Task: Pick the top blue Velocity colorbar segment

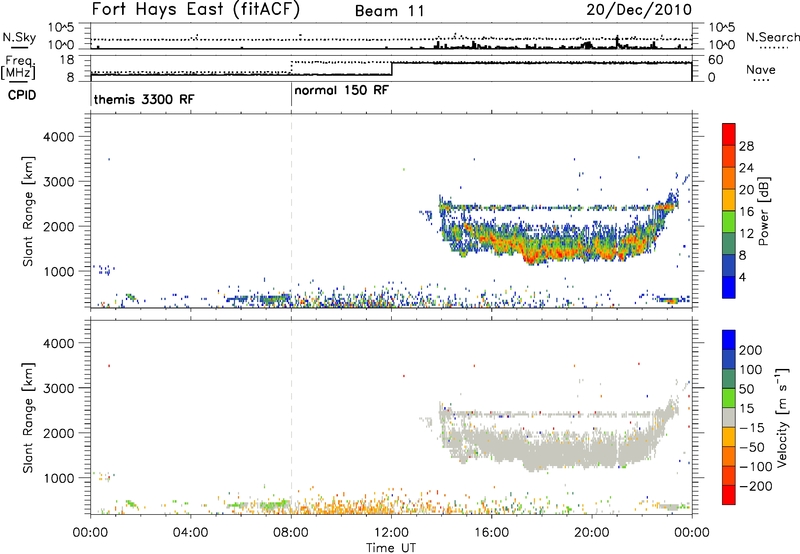Action: 729,340
